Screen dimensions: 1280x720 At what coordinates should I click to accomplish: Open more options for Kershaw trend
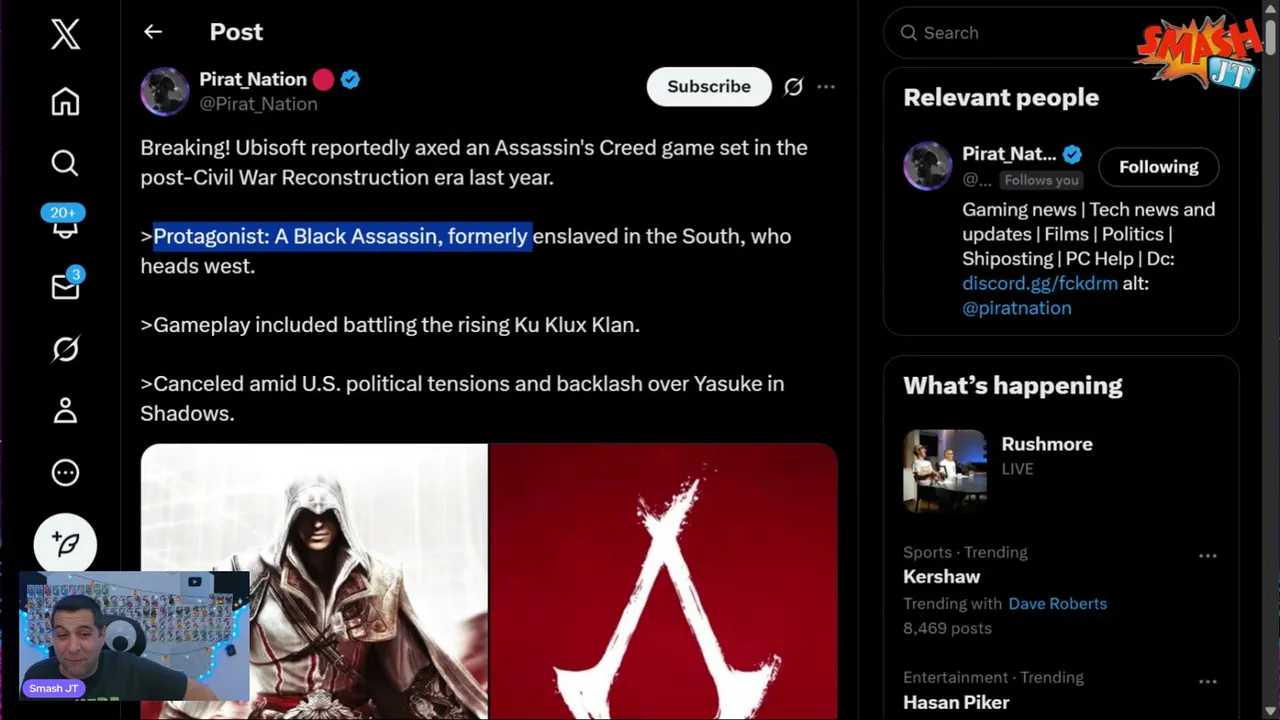(1208, 556)
